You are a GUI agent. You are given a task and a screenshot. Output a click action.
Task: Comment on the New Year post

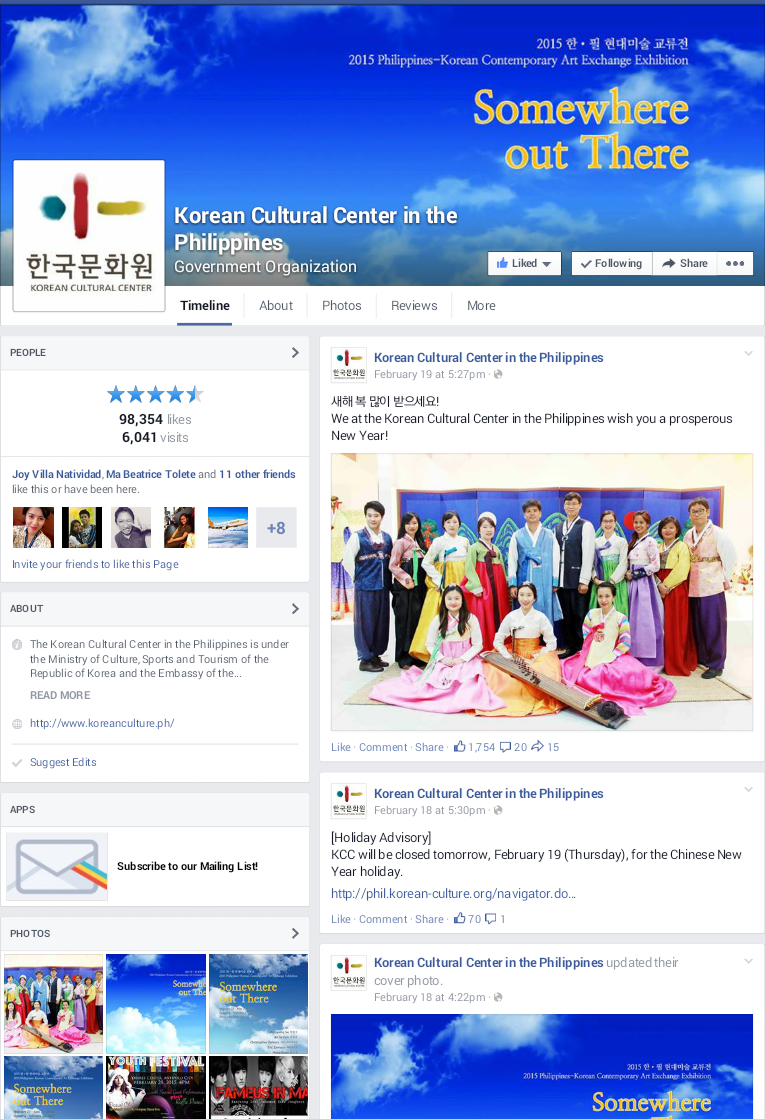click(x=383, y=747)
